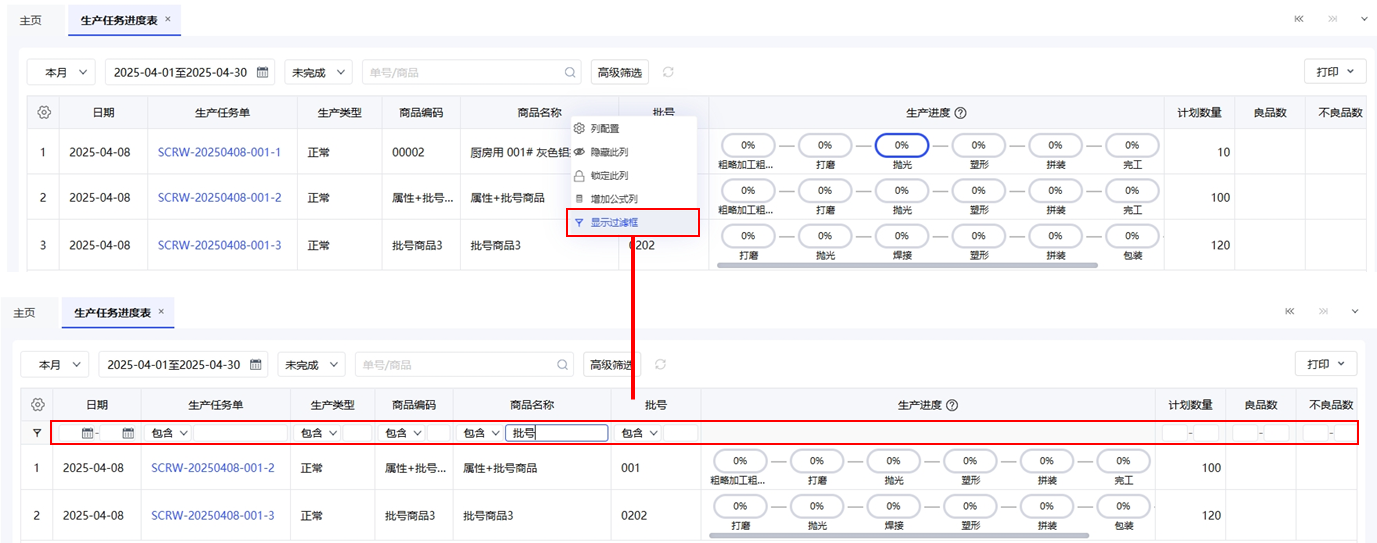Choose 显示过滤框 in the context menu
The width and height of the screenshot is (1377, 543).
pos(632,222)
